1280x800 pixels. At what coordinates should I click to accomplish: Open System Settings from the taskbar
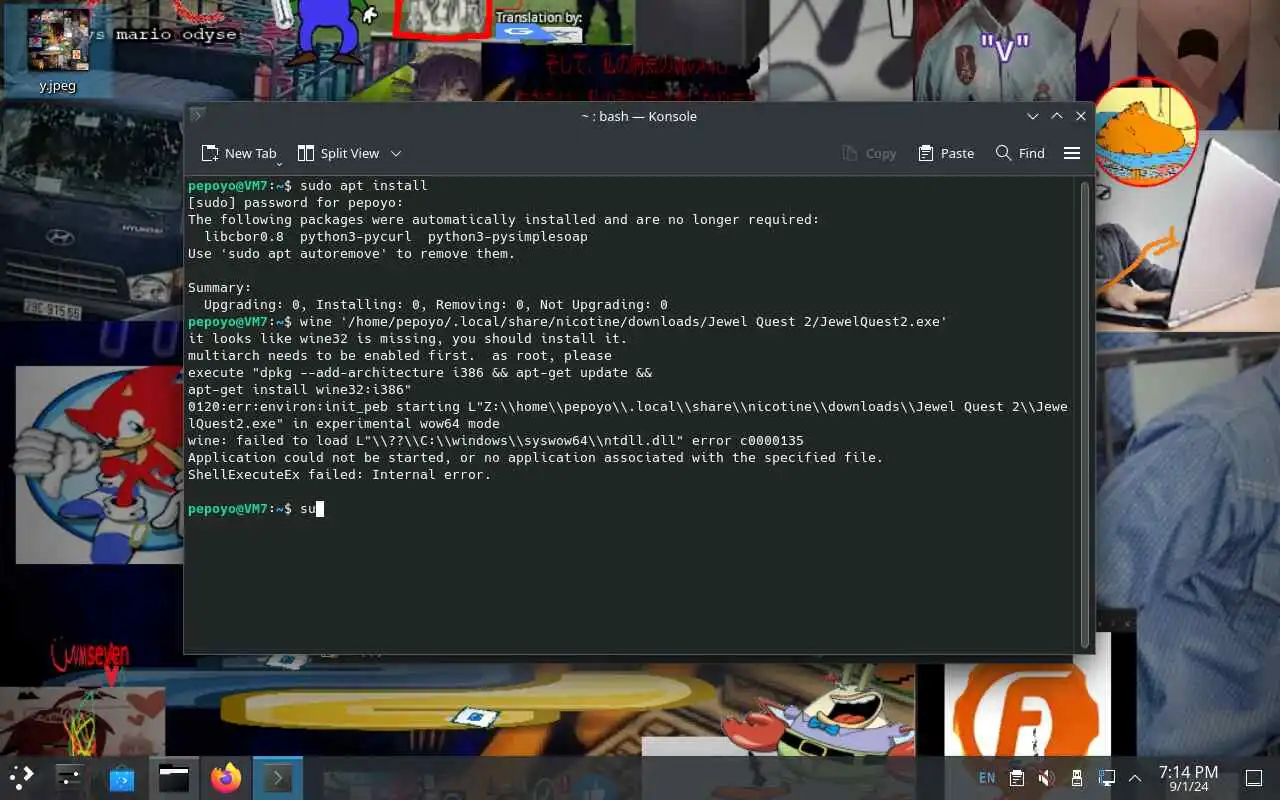70,778
